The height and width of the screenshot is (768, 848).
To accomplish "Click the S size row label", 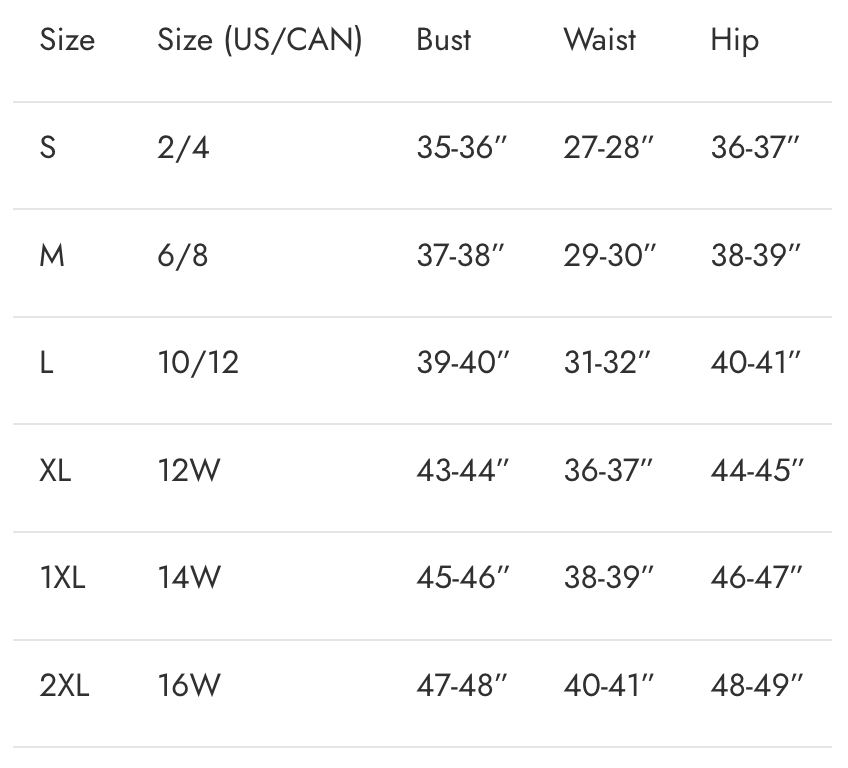I will (x=48, y=148).
